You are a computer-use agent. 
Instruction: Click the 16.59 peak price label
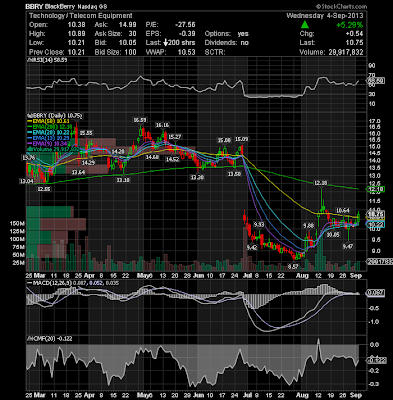coord(140,120)
